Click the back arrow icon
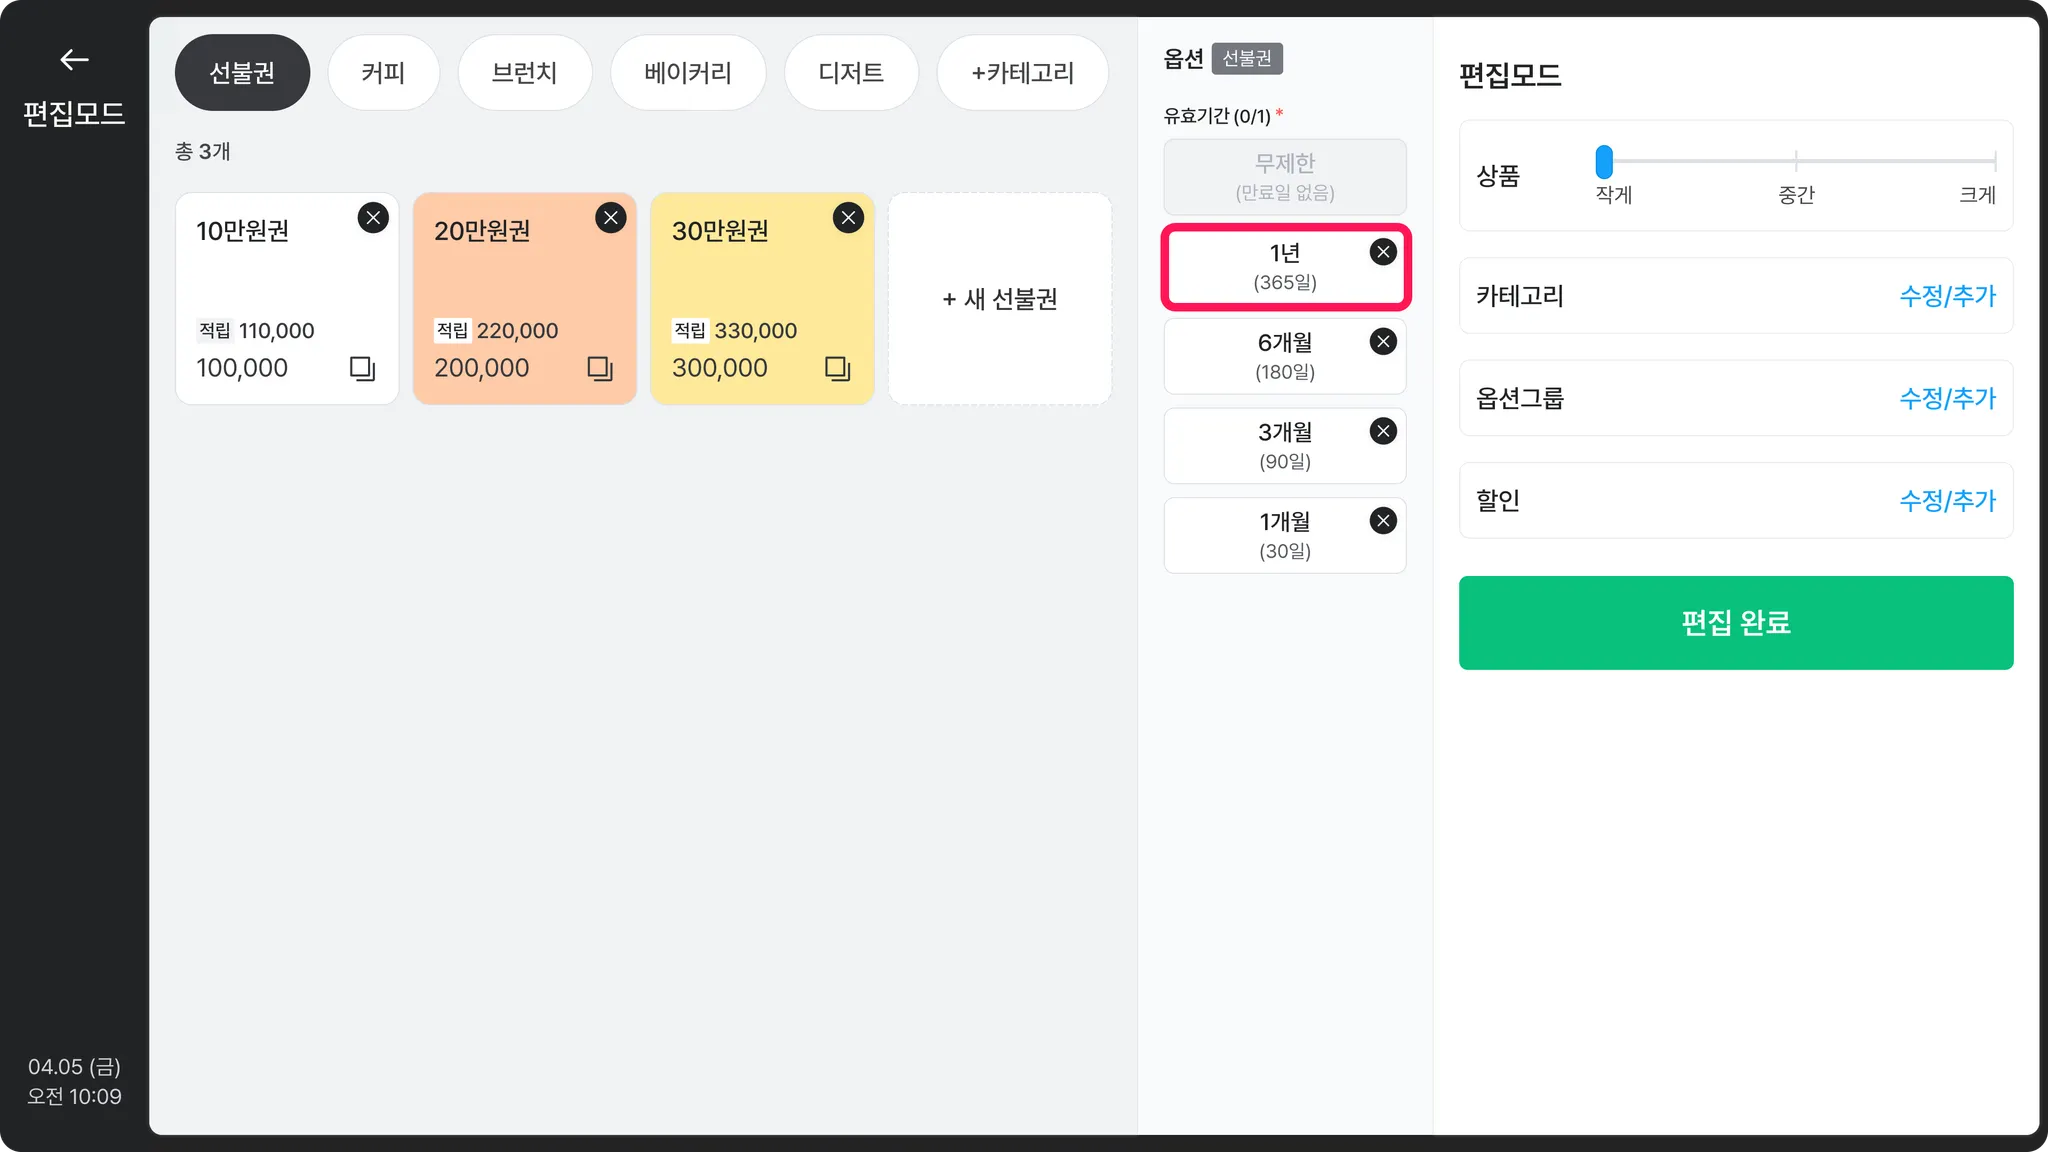This screenshot has width=2048, height=1152. click(74, 60)
